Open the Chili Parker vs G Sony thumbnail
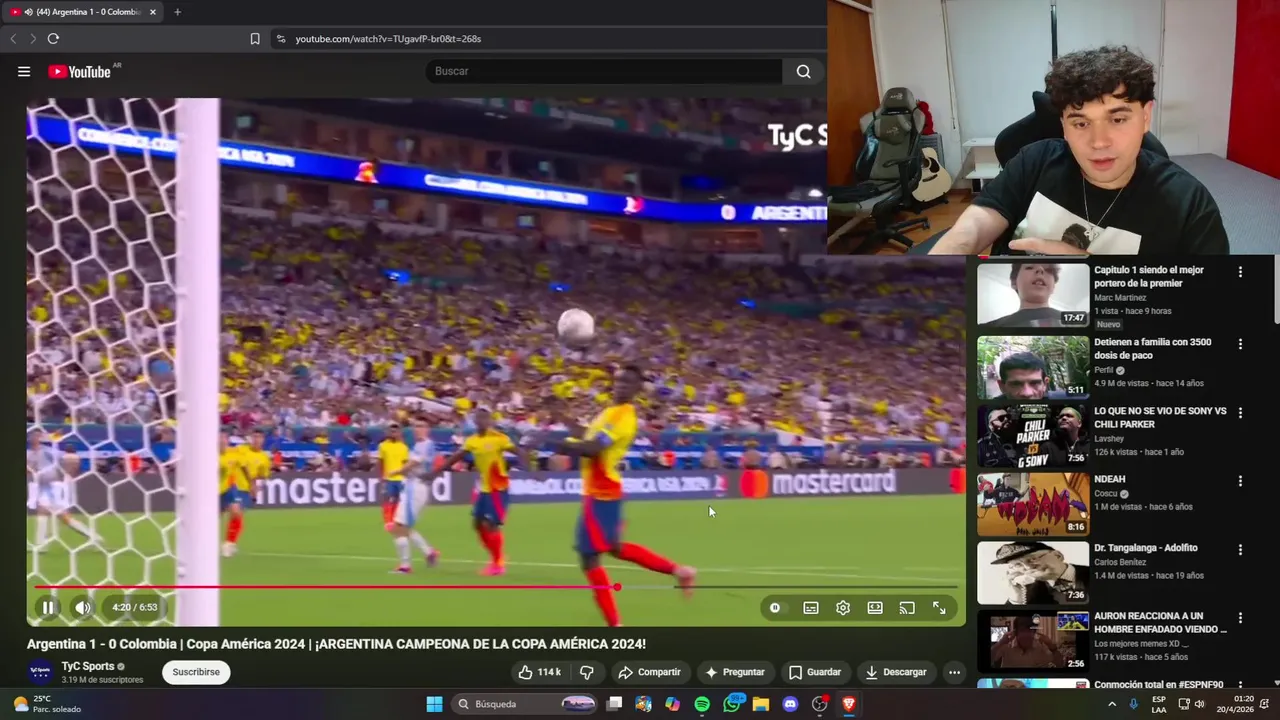Image resolution: width=1280 pixels, height=720 pixels. pyautogui.click(x=1033, y=436)
